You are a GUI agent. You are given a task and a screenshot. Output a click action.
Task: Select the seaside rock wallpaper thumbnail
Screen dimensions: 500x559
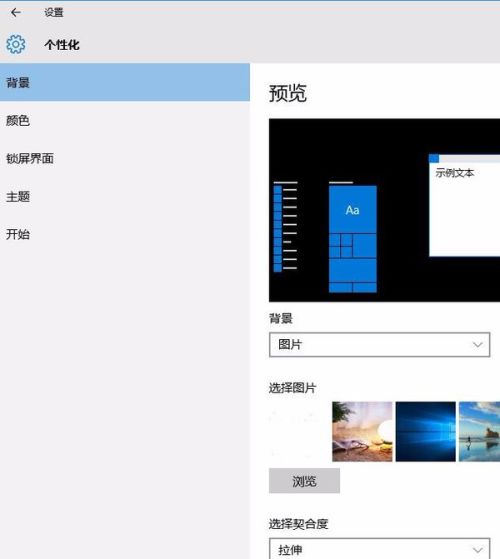479,432
